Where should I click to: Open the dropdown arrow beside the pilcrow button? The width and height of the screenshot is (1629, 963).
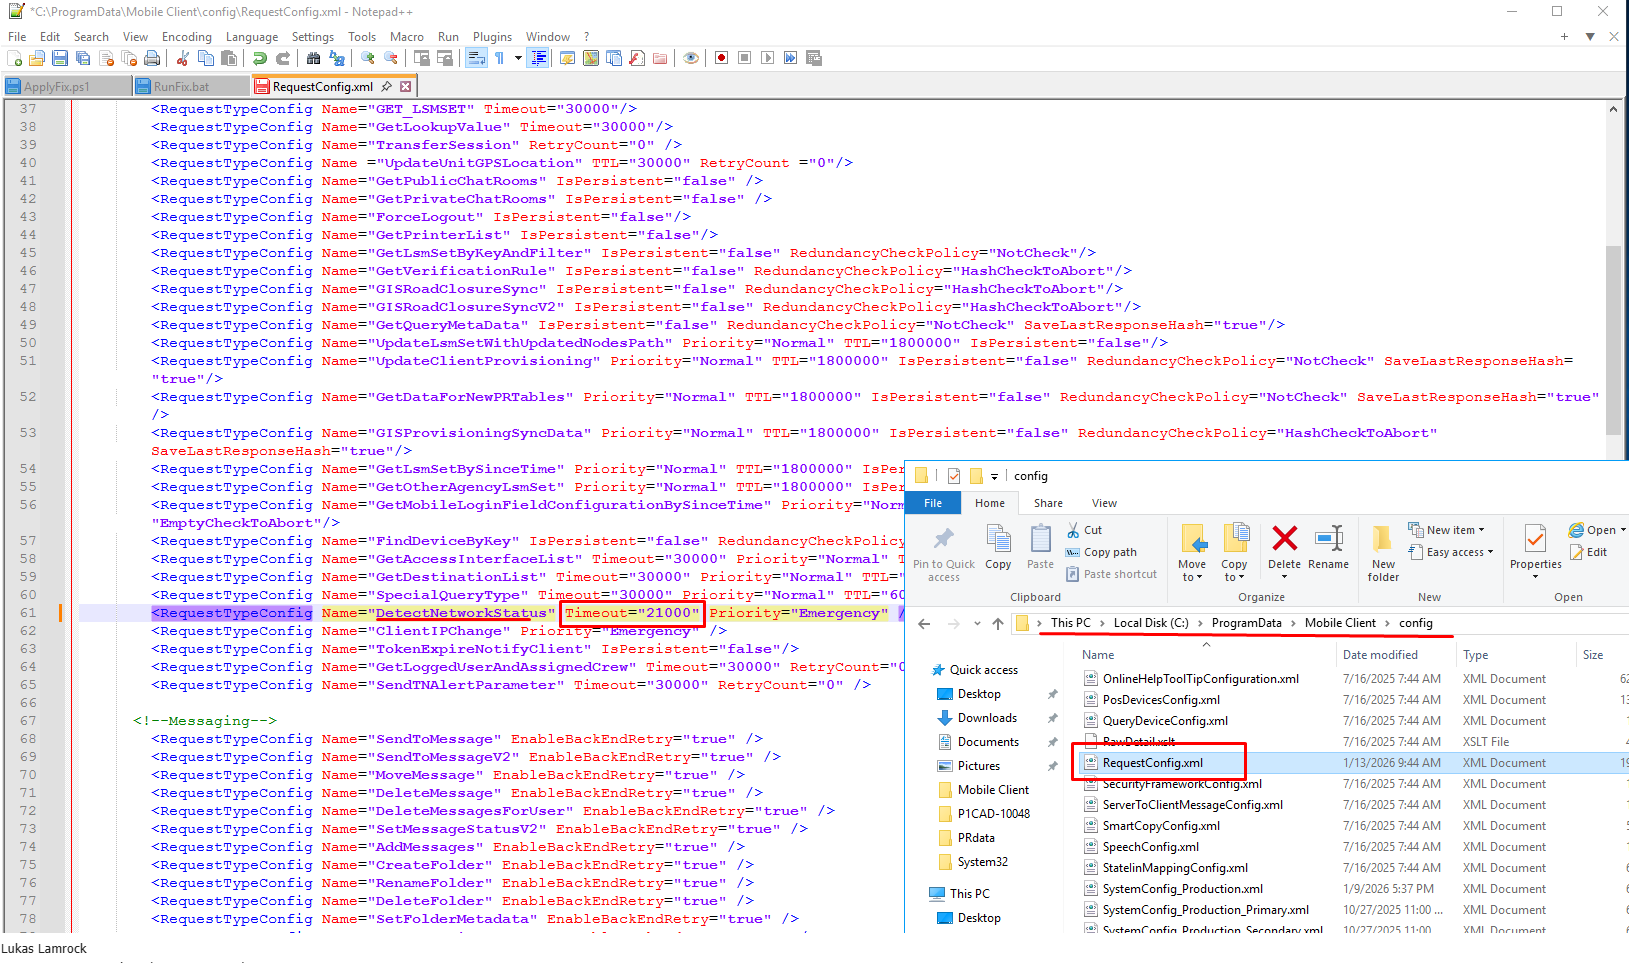pos(518,58)
